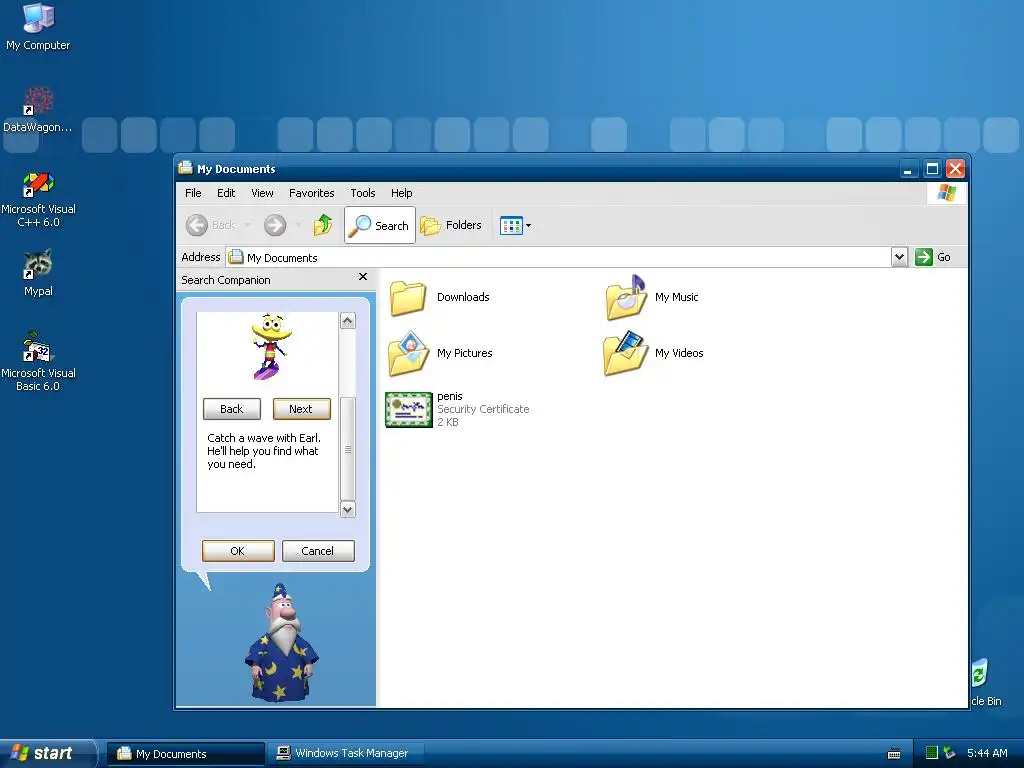Click the network tray icon beside clock
The width and height of the screenshot is (1024, 768).
pyautogui.click(x=949, y=753)
